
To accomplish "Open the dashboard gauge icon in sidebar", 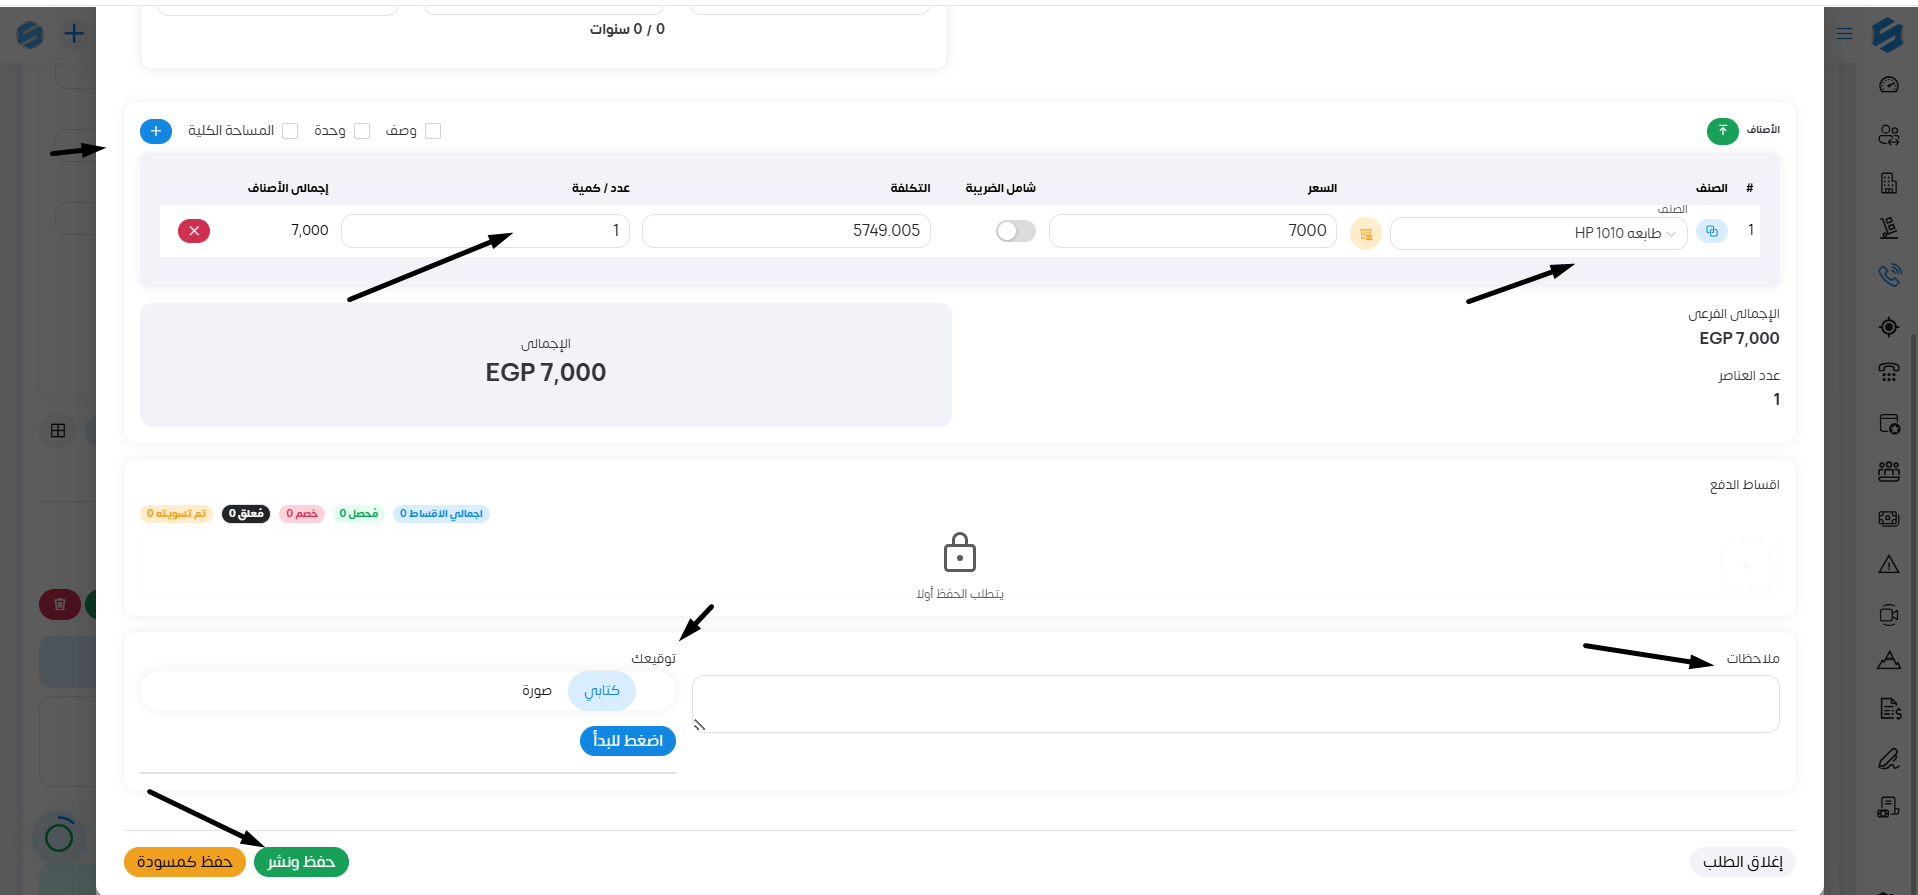I will pyautogui.click(x=1888, y=85).
